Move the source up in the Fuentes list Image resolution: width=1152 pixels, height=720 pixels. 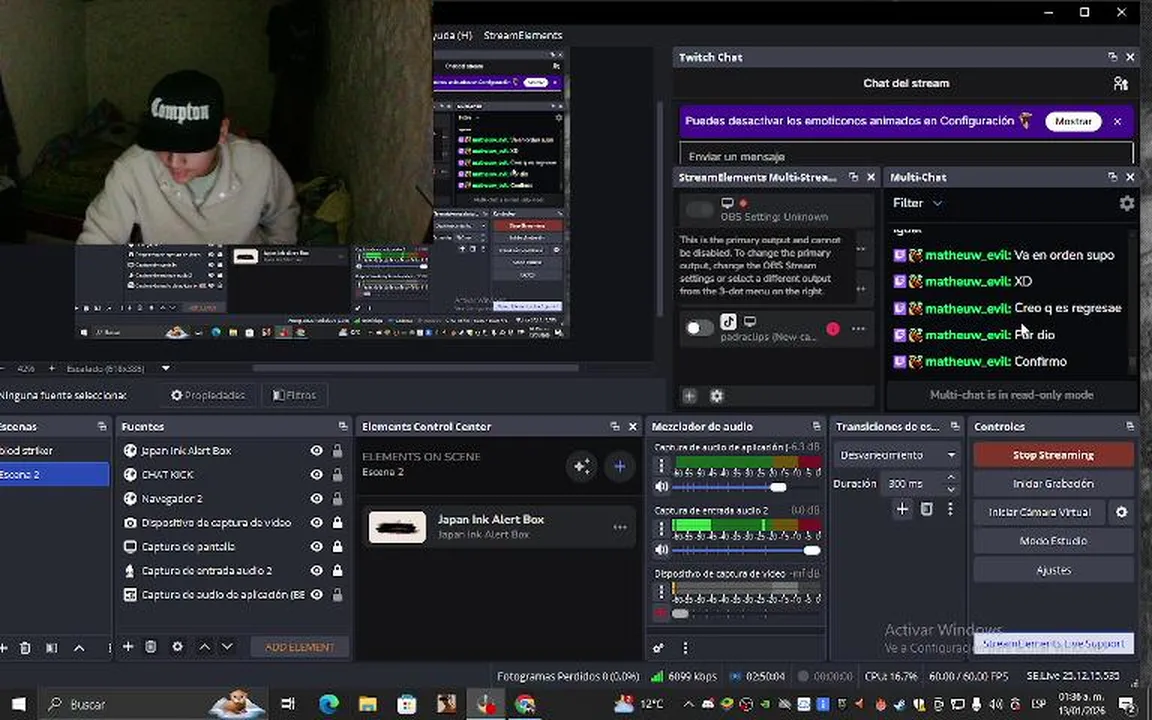[204, 647]
